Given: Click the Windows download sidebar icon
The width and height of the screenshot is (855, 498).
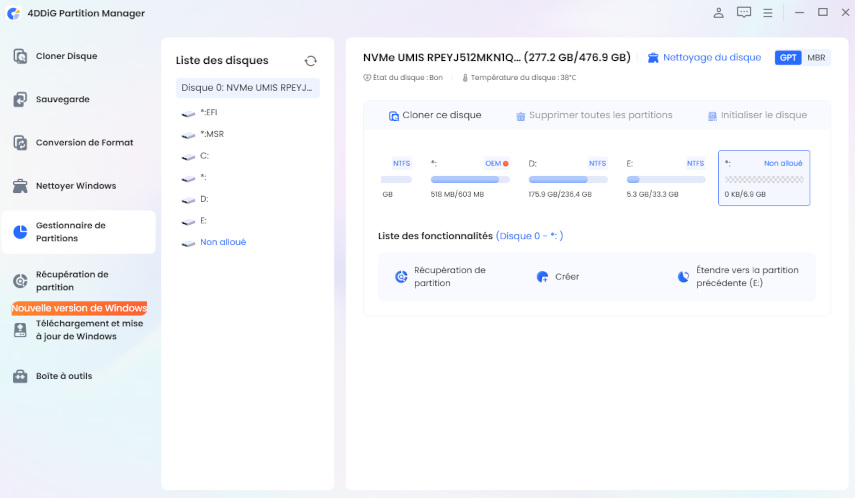Looking at the screenshot, I should tap(20, 330).
